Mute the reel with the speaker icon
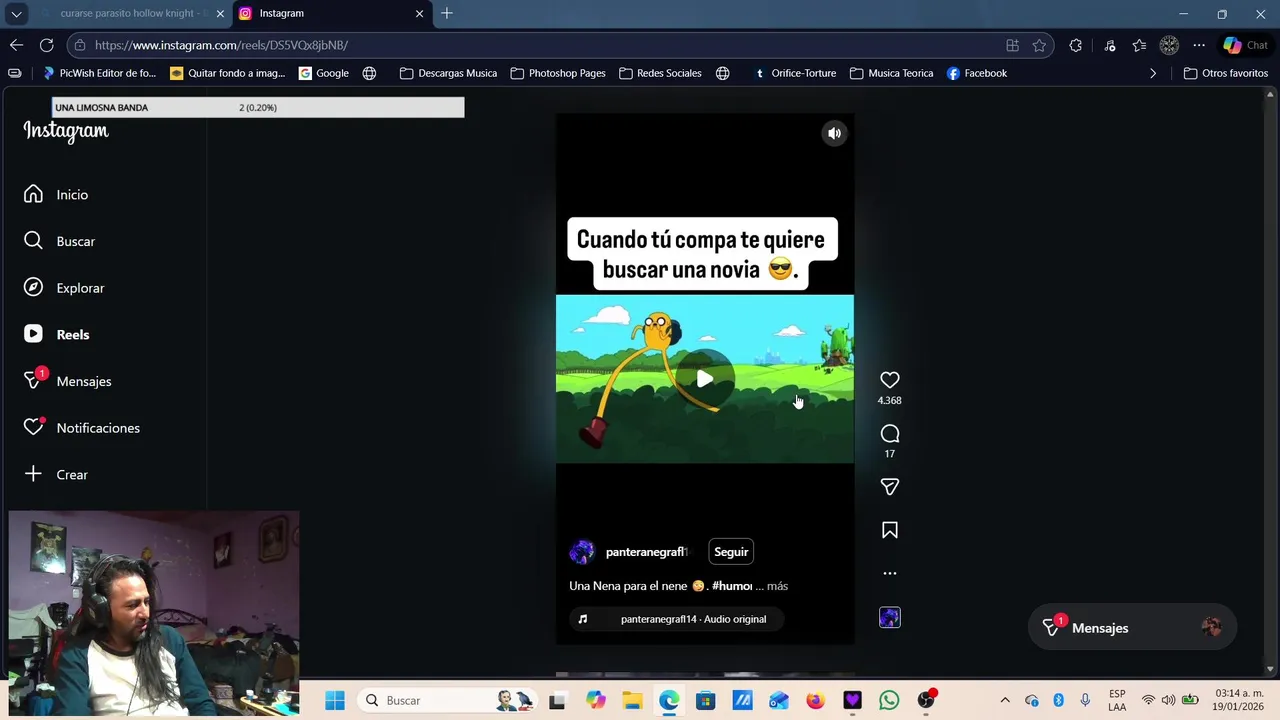 pos(834,133)
